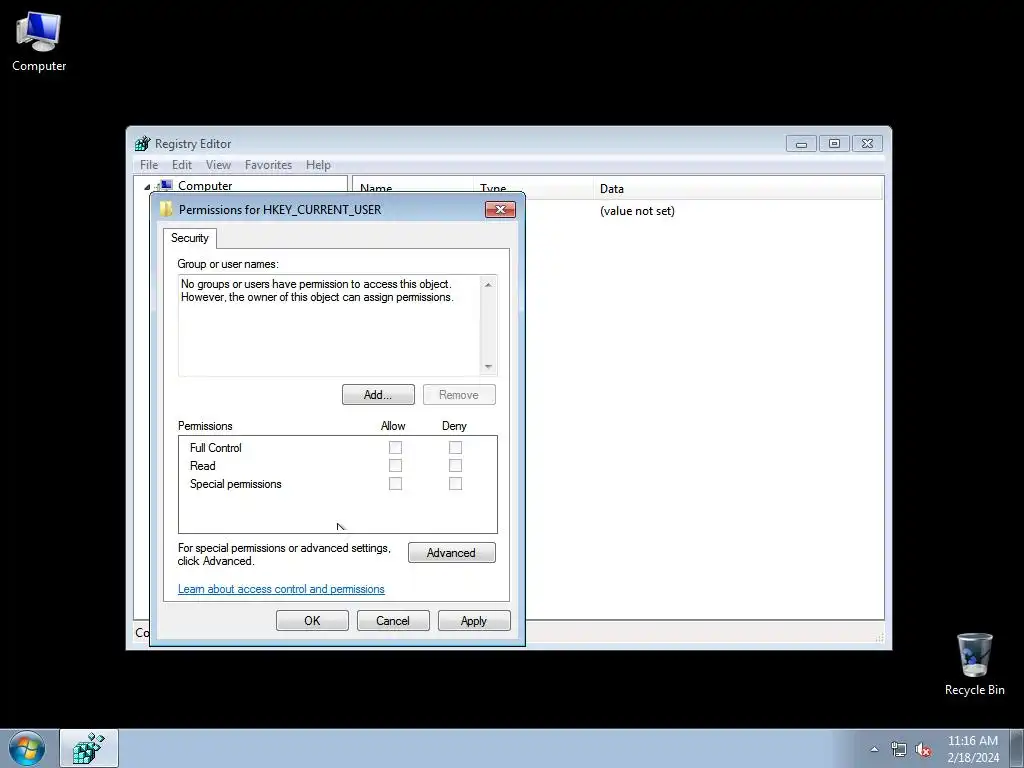The width and height of the screenshot is (1024, 768).
Task: Select the Computer item in the registry tree
Action: [204, 185]
